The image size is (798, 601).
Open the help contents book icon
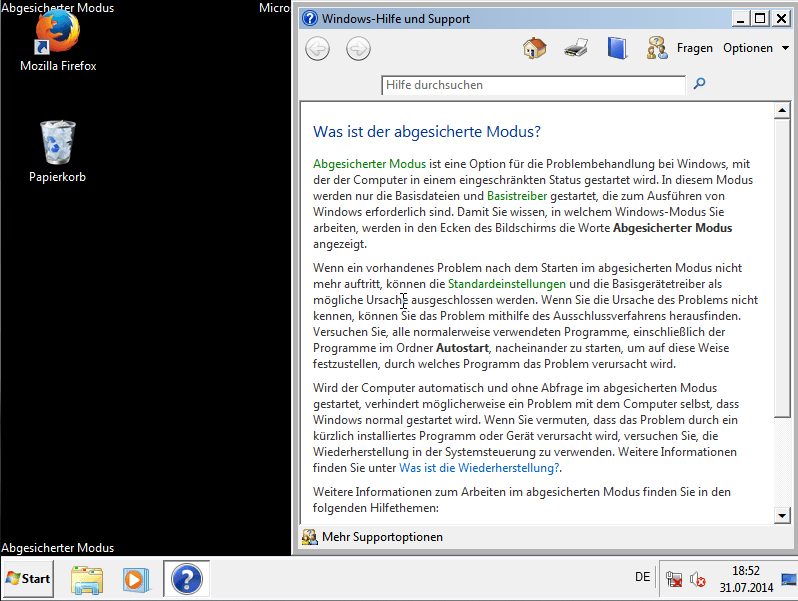point(616,48)
